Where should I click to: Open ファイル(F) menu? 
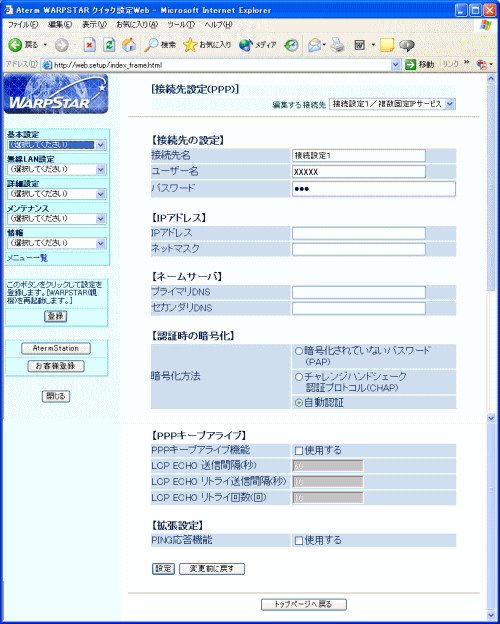(x=23, y=25)
